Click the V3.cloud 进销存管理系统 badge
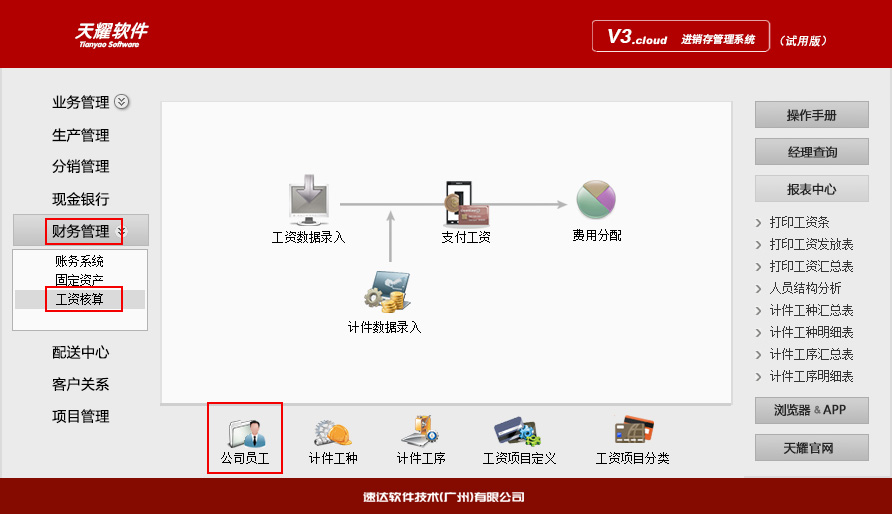 681,36
